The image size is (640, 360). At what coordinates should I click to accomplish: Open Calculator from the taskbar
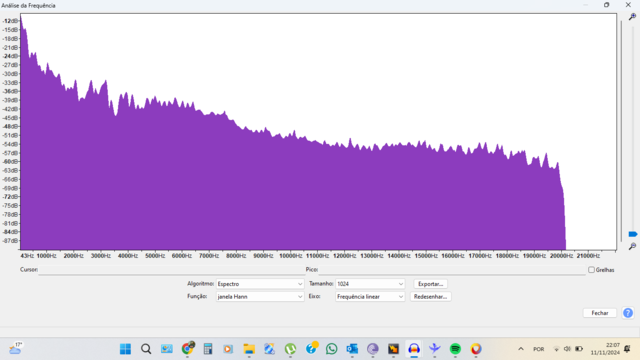click(208, 349)
